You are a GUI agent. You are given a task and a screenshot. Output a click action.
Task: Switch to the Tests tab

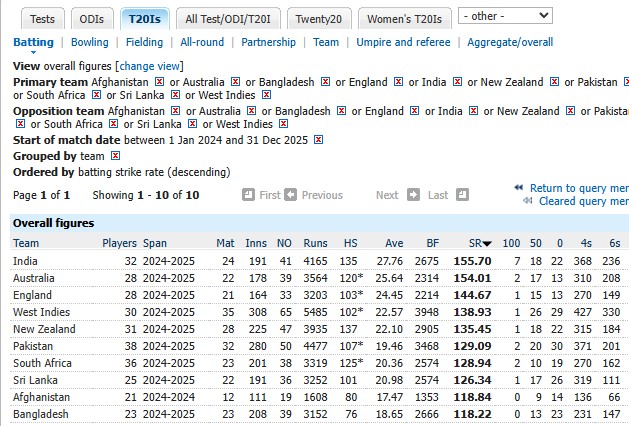click(x=43, y=19)
